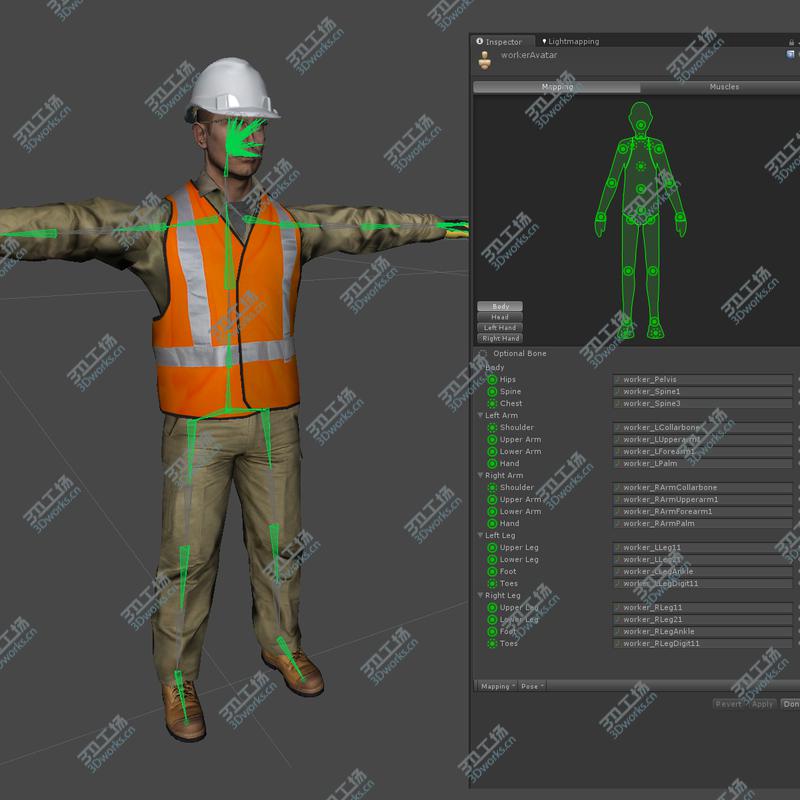Select the worker_RArmPalm bone field

703,523
